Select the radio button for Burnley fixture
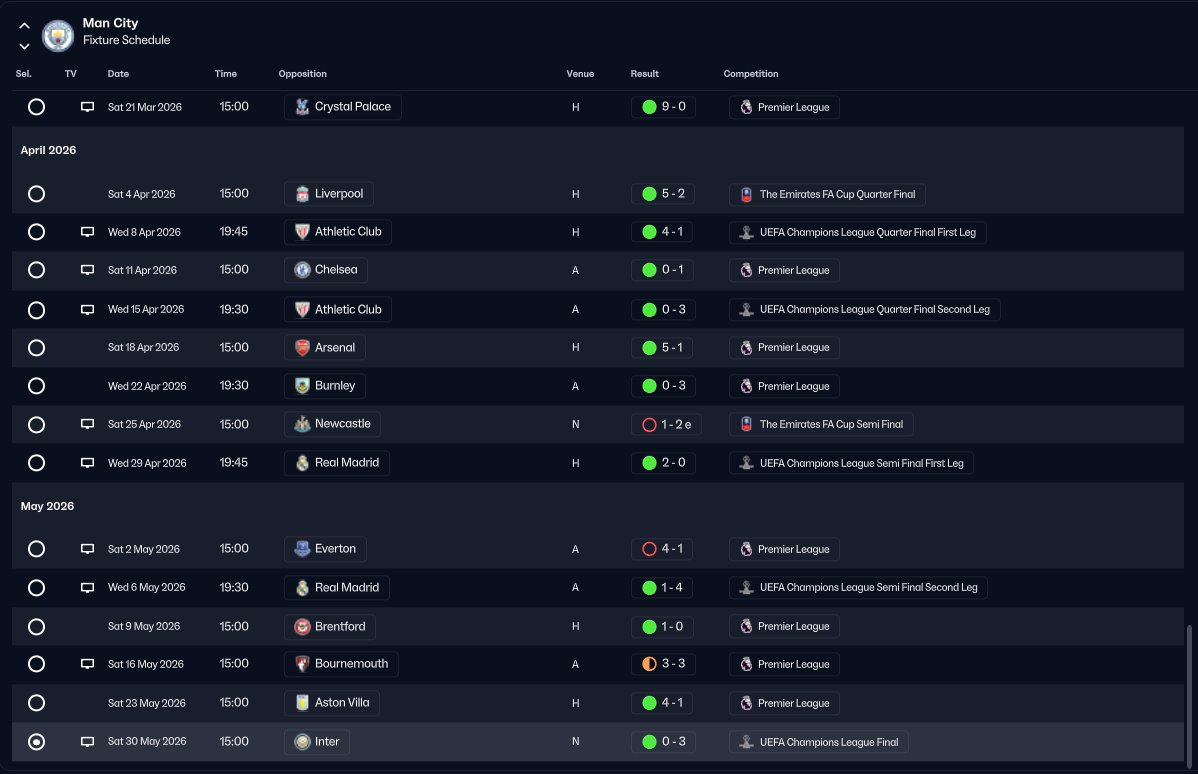 click(36, 386)
